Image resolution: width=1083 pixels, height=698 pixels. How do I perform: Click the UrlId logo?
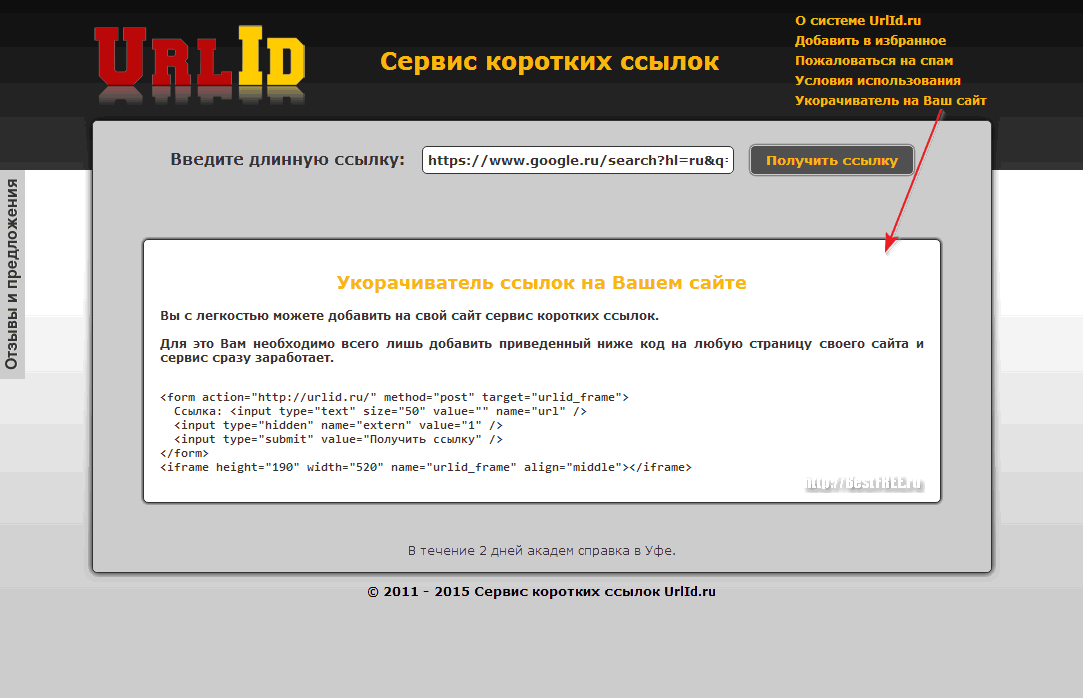pyautogui.click(x=199, y=63)
